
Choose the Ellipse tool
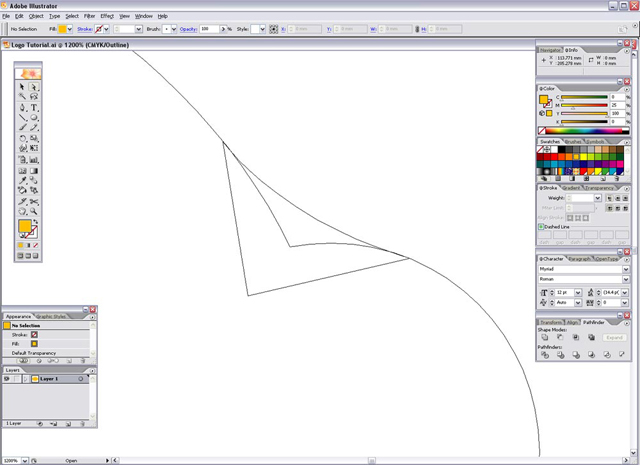[34, 118]
